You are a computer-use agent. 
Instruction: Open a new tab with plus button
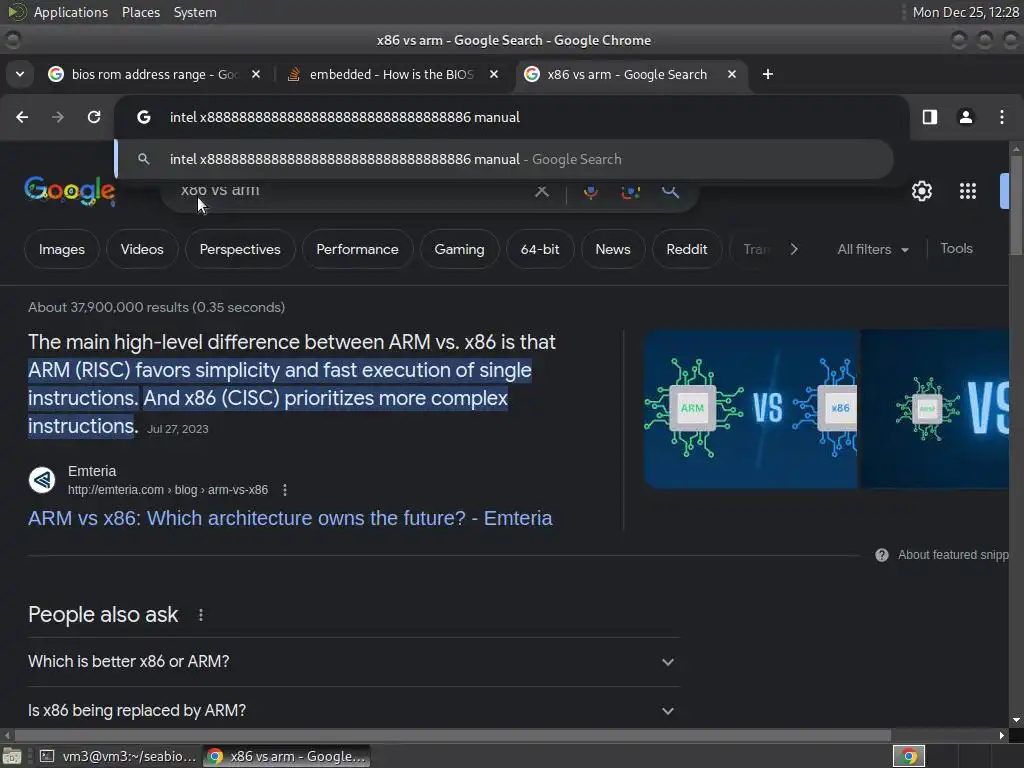click(x=768, y=74)
